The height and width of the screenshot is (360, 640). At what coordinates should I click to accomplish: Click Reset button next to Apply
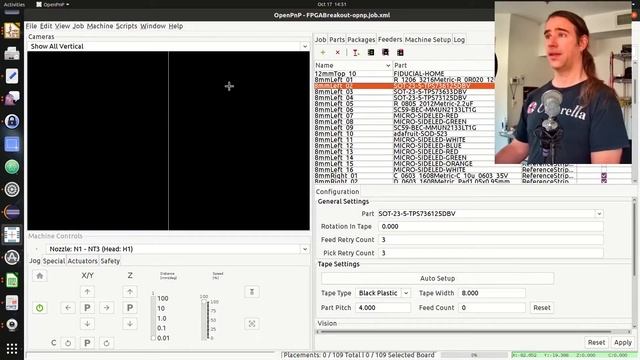pos(596,343)
